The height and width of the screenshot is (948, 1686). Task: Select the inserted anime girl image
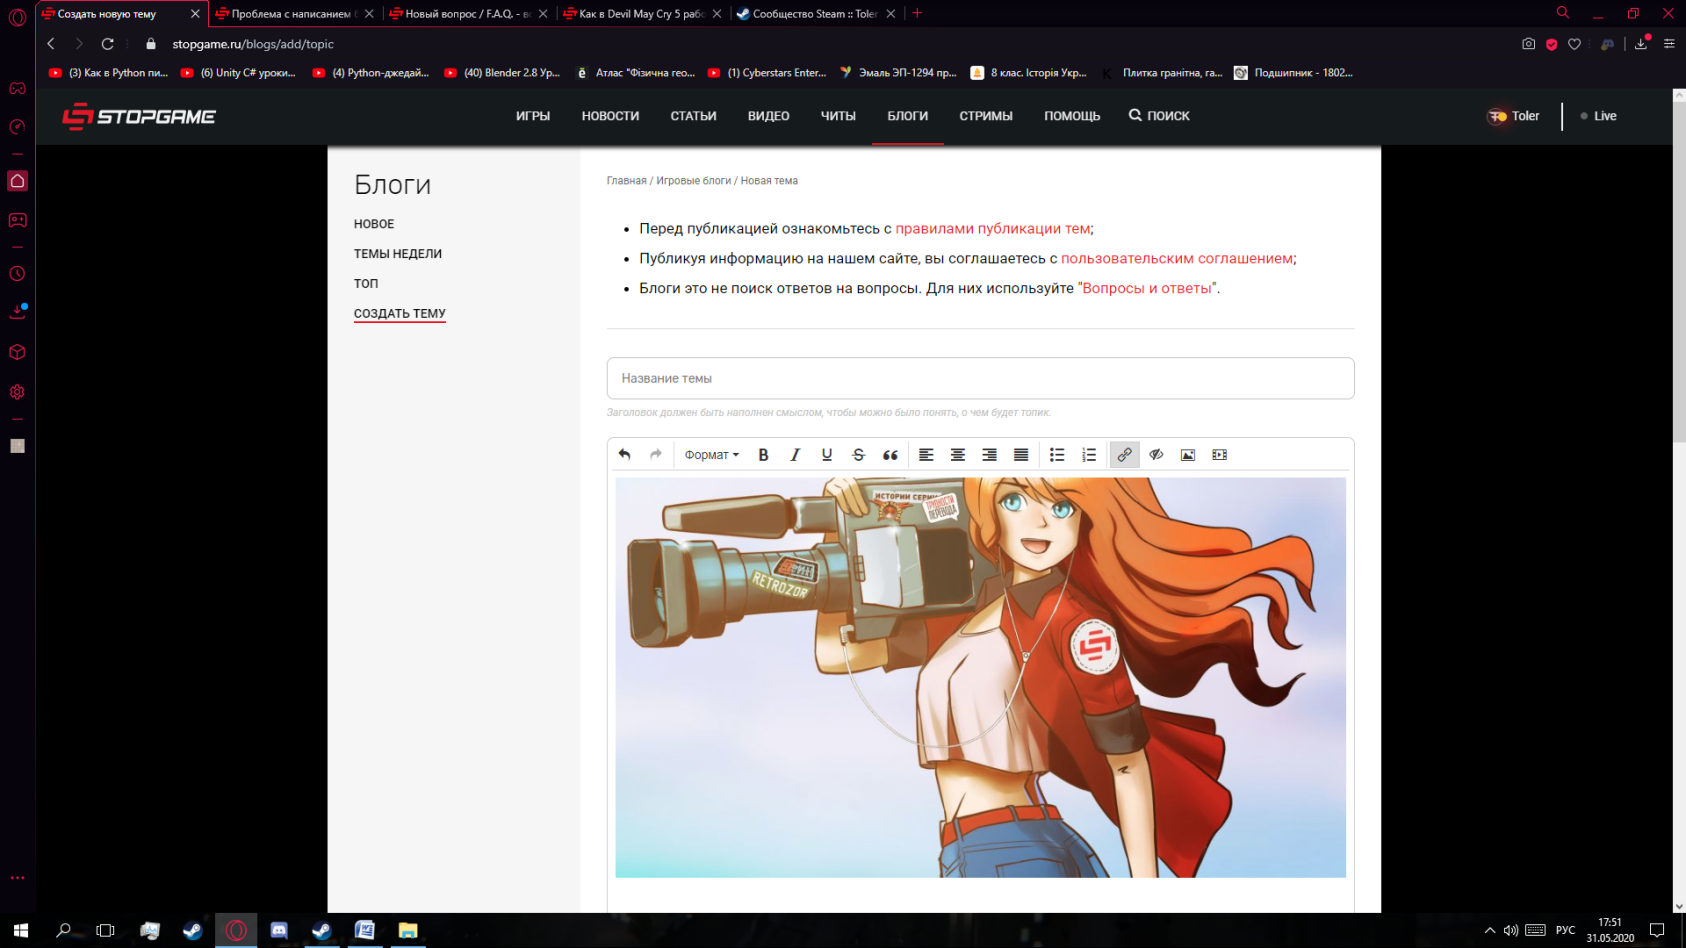(x=980, y=677)
